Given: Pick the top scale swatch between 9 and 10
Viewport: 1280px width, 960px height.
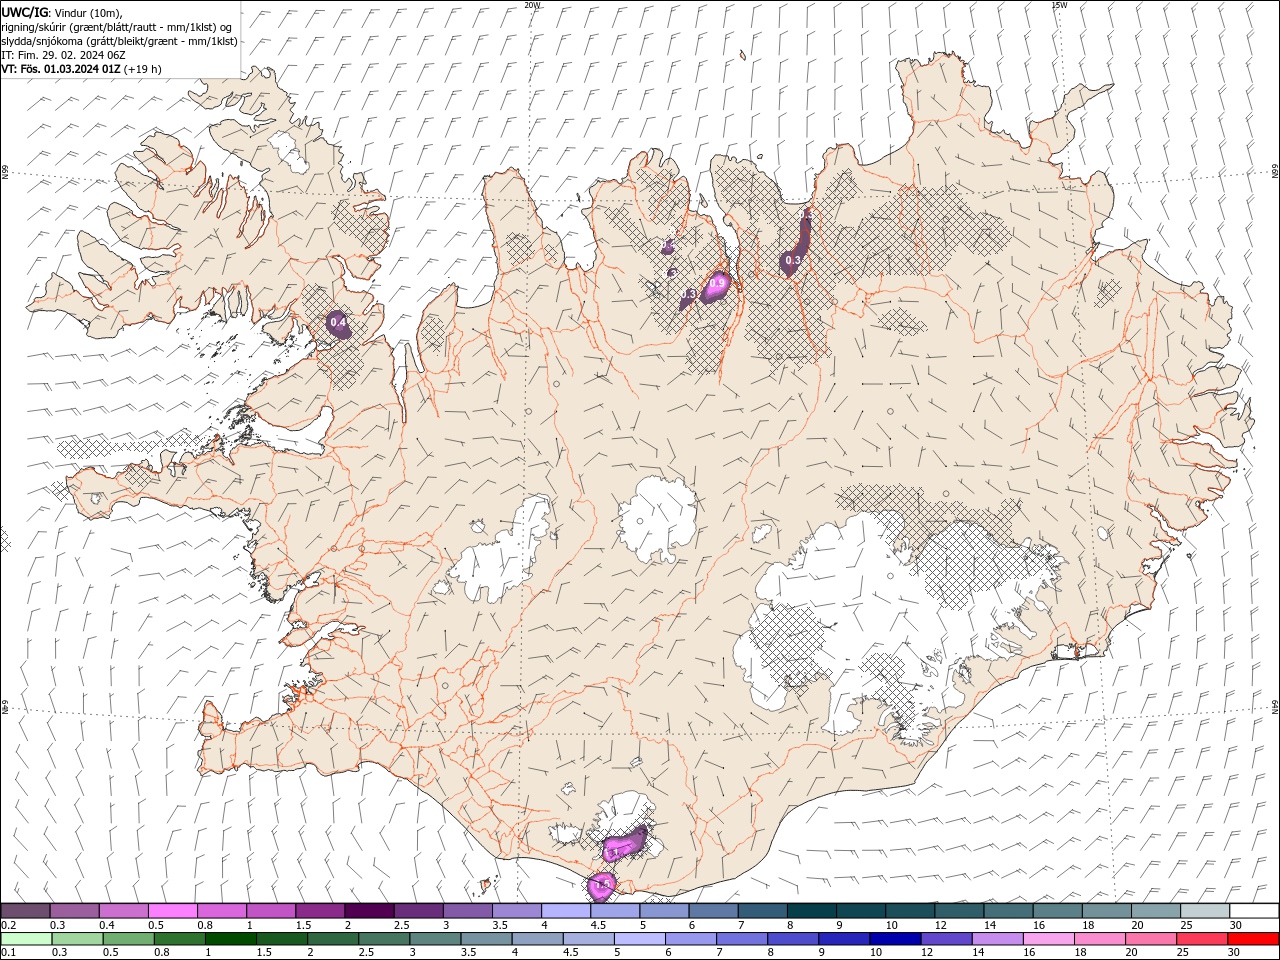Looking at the screenshot, I should [861, 910].
